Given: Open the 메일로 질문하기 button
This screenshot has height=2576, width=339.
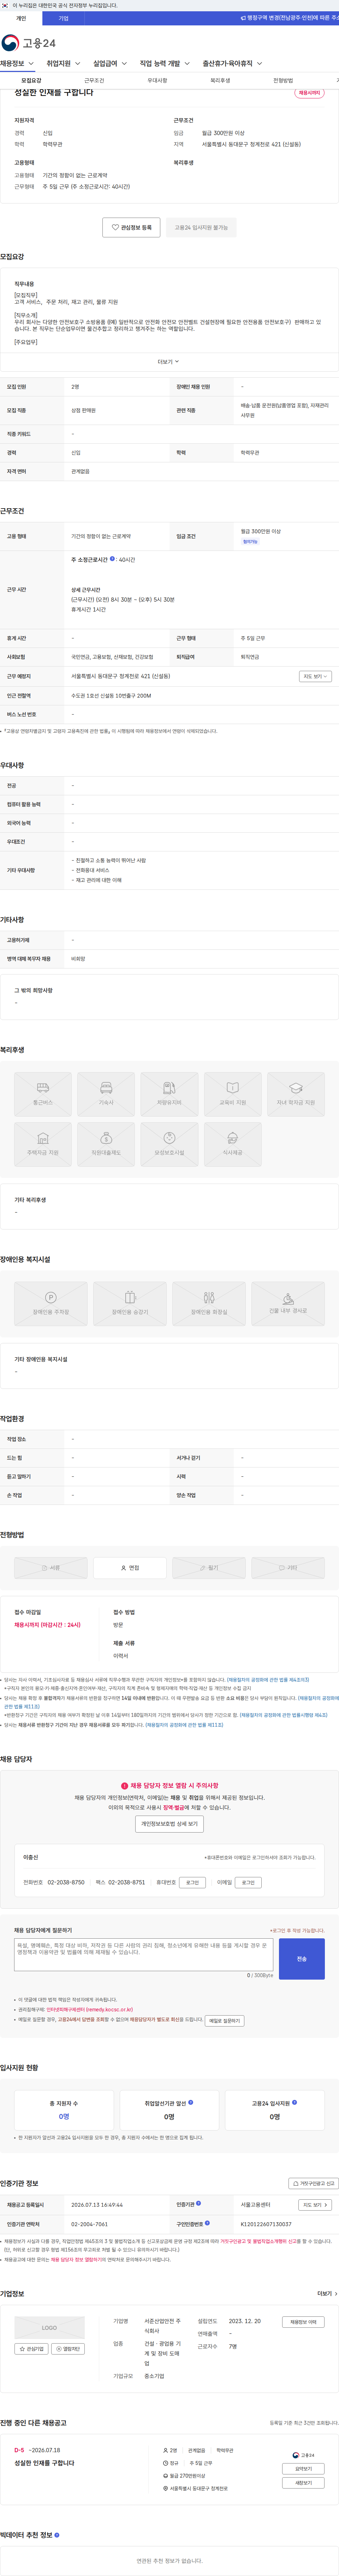Looking at the screenshot, I should (x=225, y=2021).
